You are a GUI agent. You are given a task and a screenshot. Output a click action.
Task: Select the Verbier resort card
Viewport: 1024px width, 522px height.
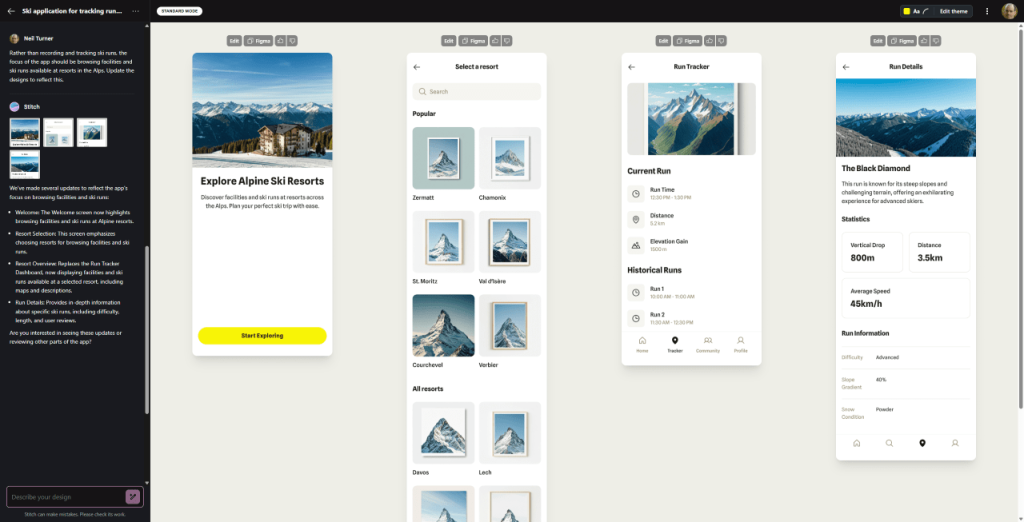tap(510, 331)
